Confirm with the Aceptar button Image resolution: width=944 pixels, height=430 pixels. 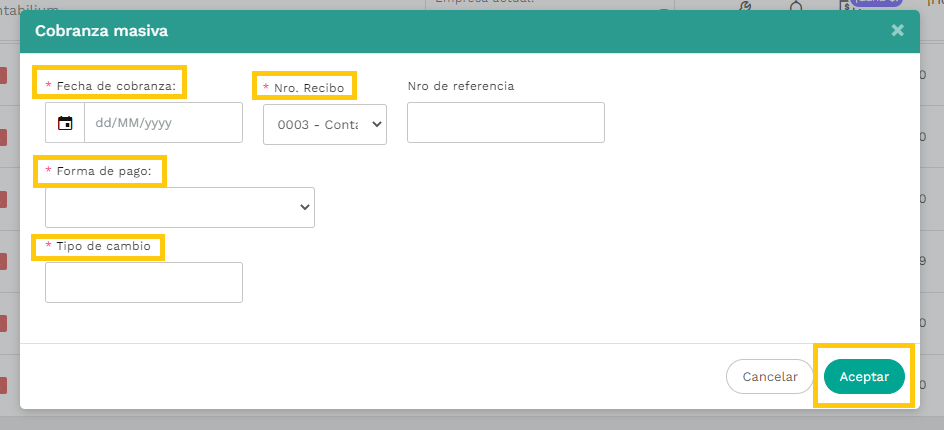click(x=864, y=377)
